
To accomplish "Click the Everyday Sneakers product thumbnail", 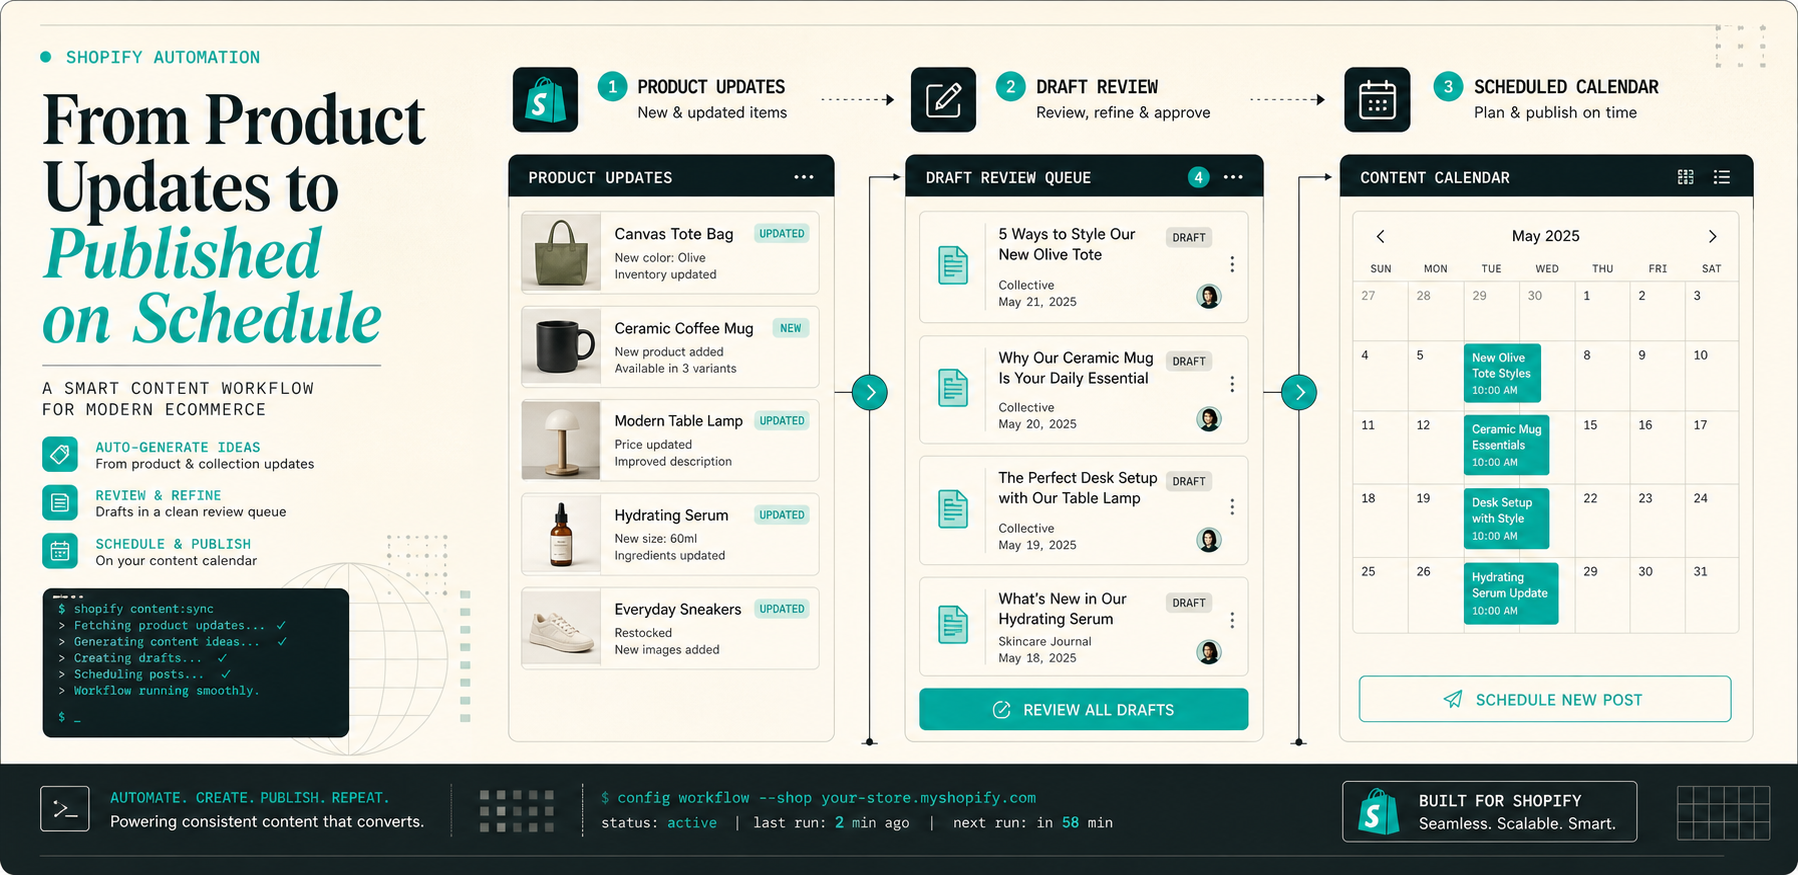I will click(561, 628).
